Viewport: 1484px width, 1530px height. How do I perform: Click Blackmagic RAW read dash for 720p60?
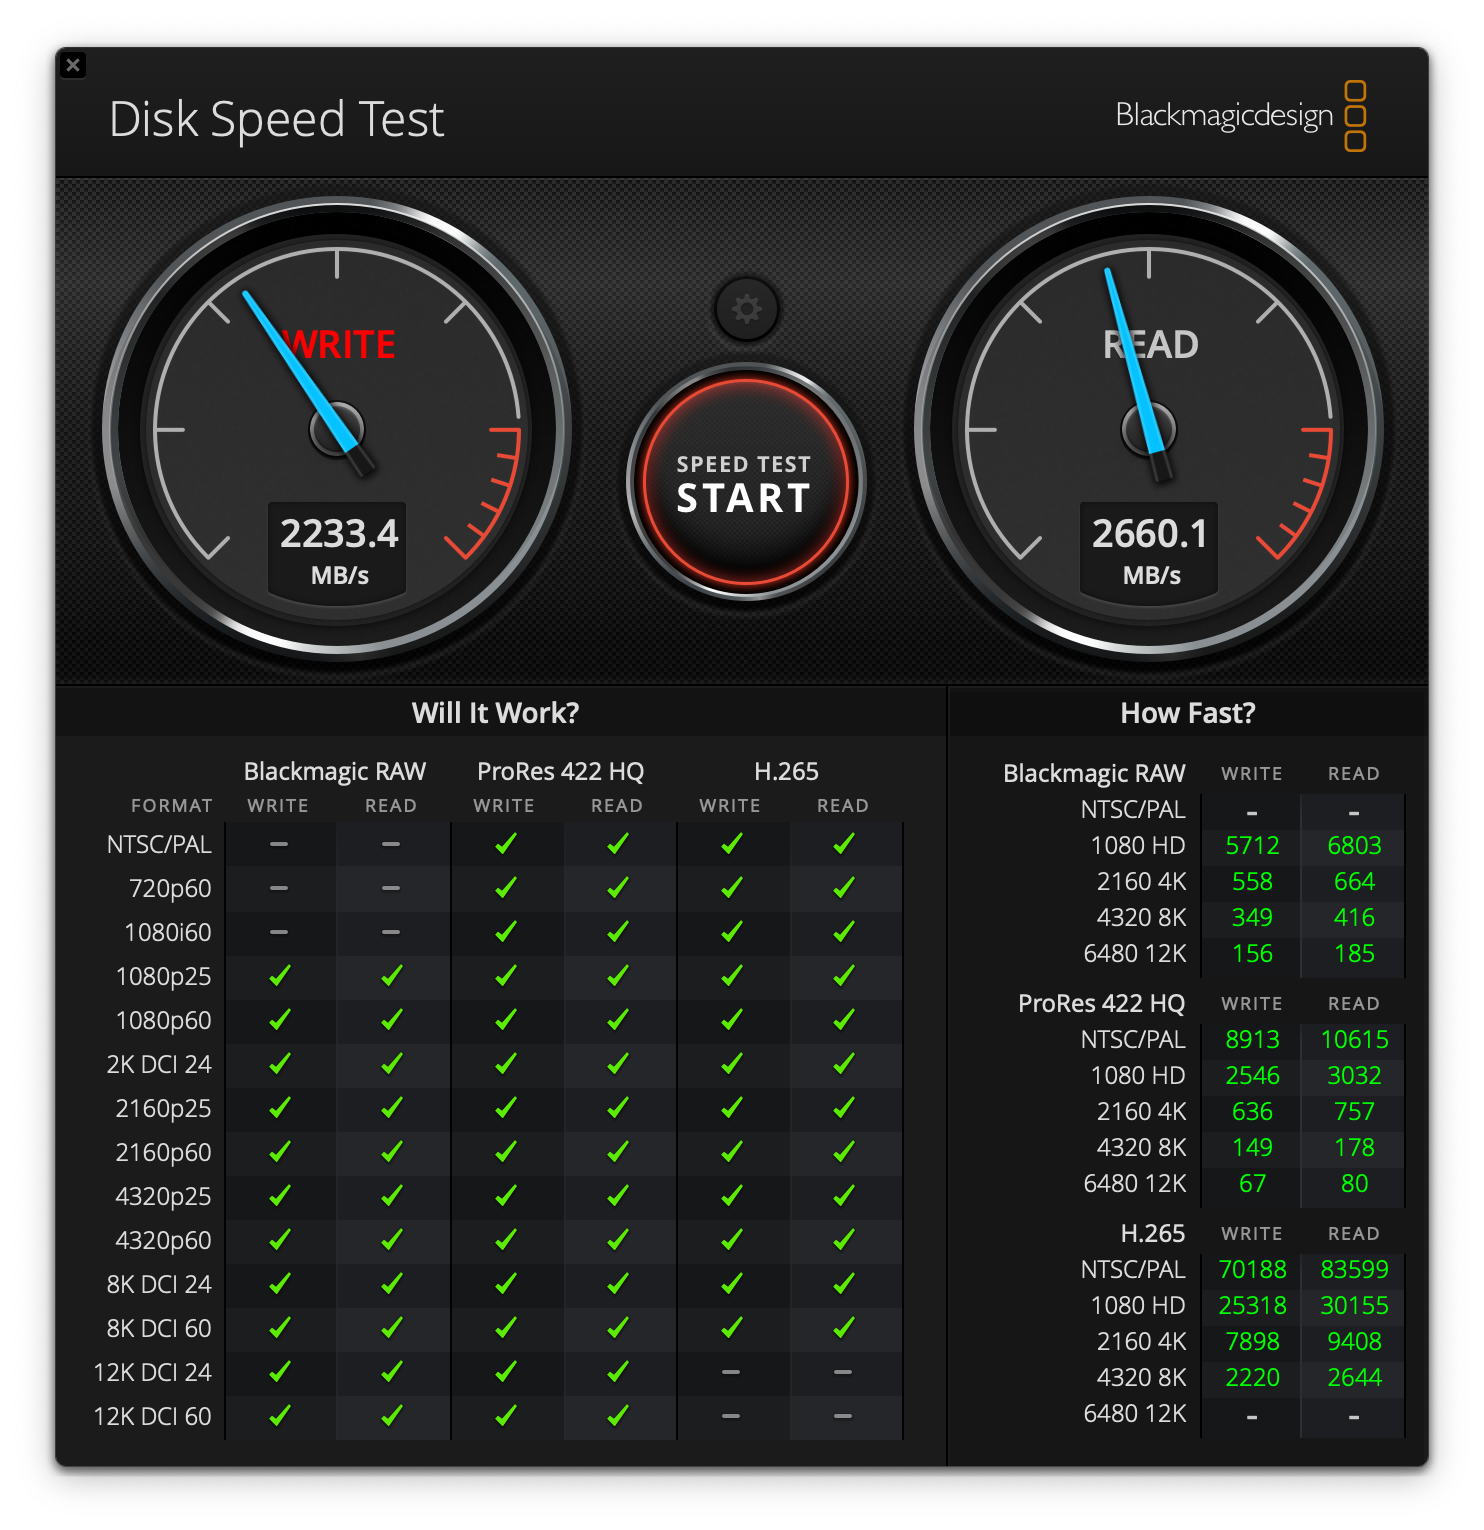391,888
